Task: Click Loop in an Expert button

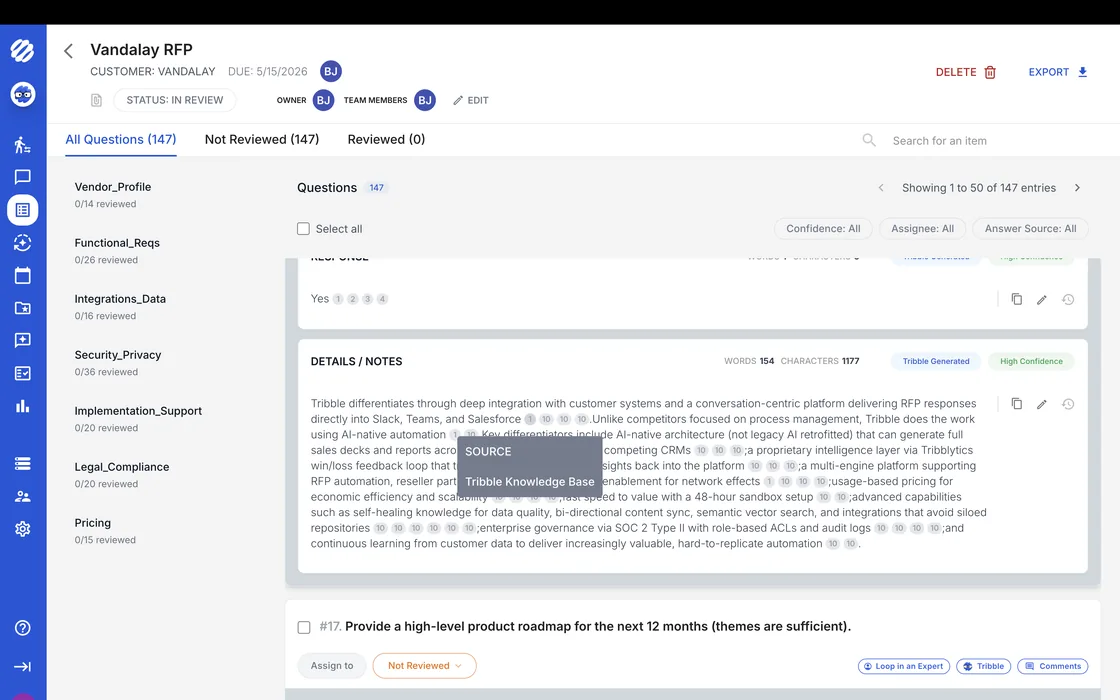Action: (x=904, y=666)
